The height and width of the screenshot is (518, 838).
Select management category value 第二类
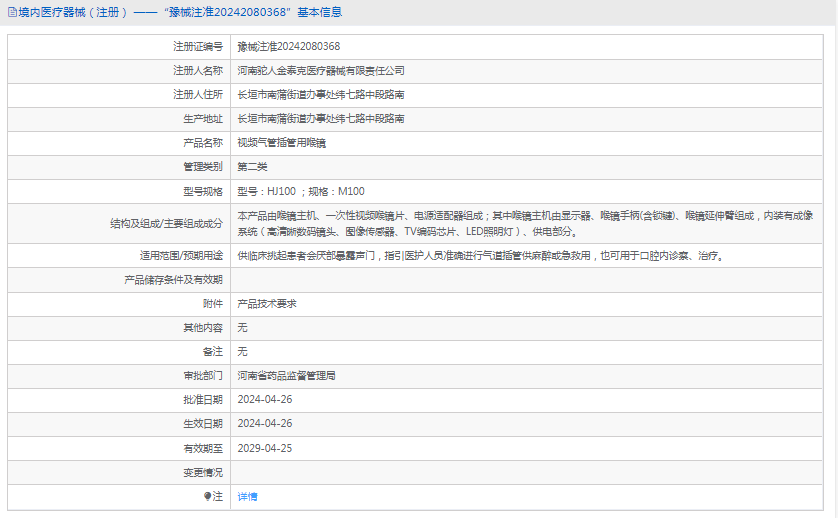coord(252,167)
